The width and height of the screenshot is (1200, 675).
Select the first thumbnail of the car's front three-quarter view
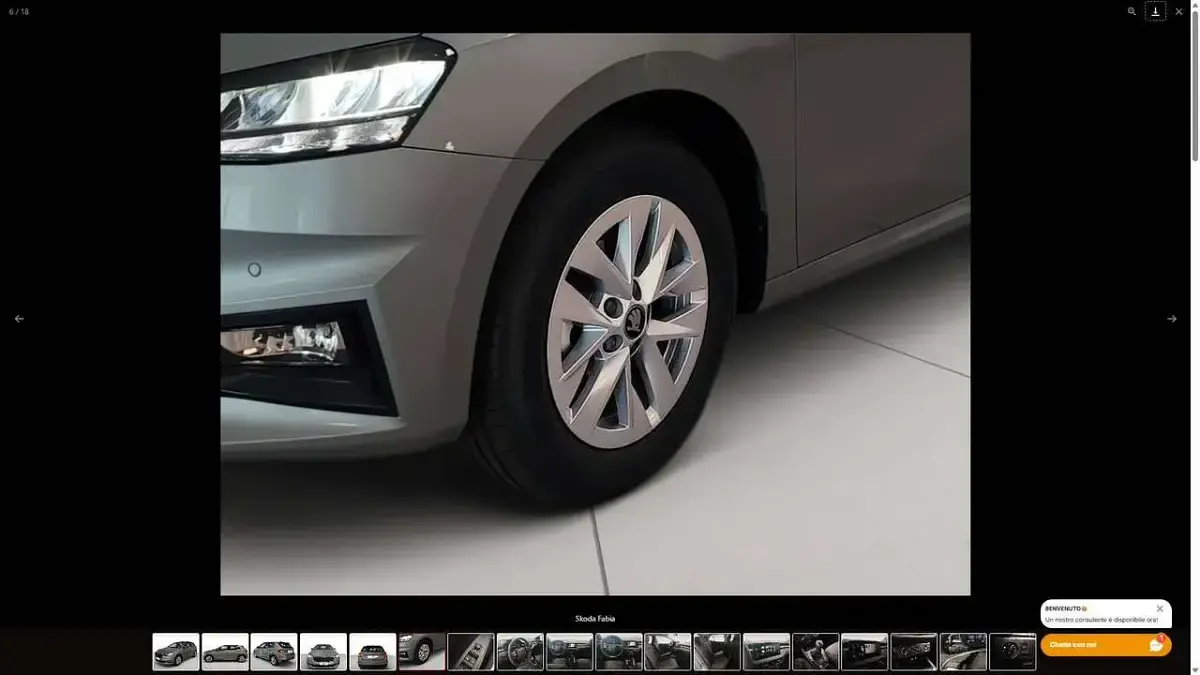(x=176, y=652)
